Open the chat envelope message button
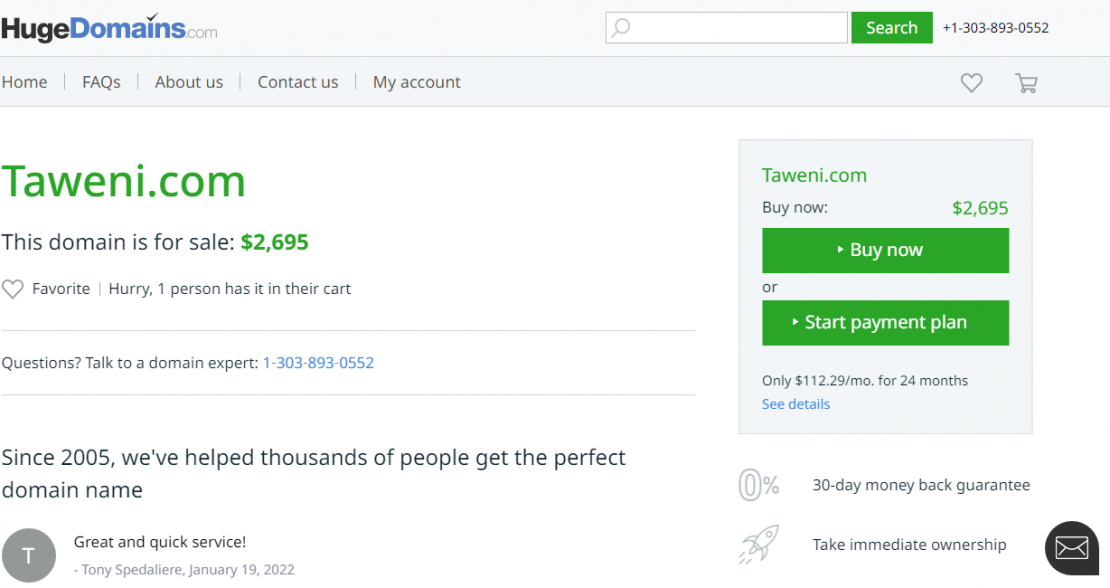Image resolution: width=1110 pixels, height=588 pixels. [1071, 547]
